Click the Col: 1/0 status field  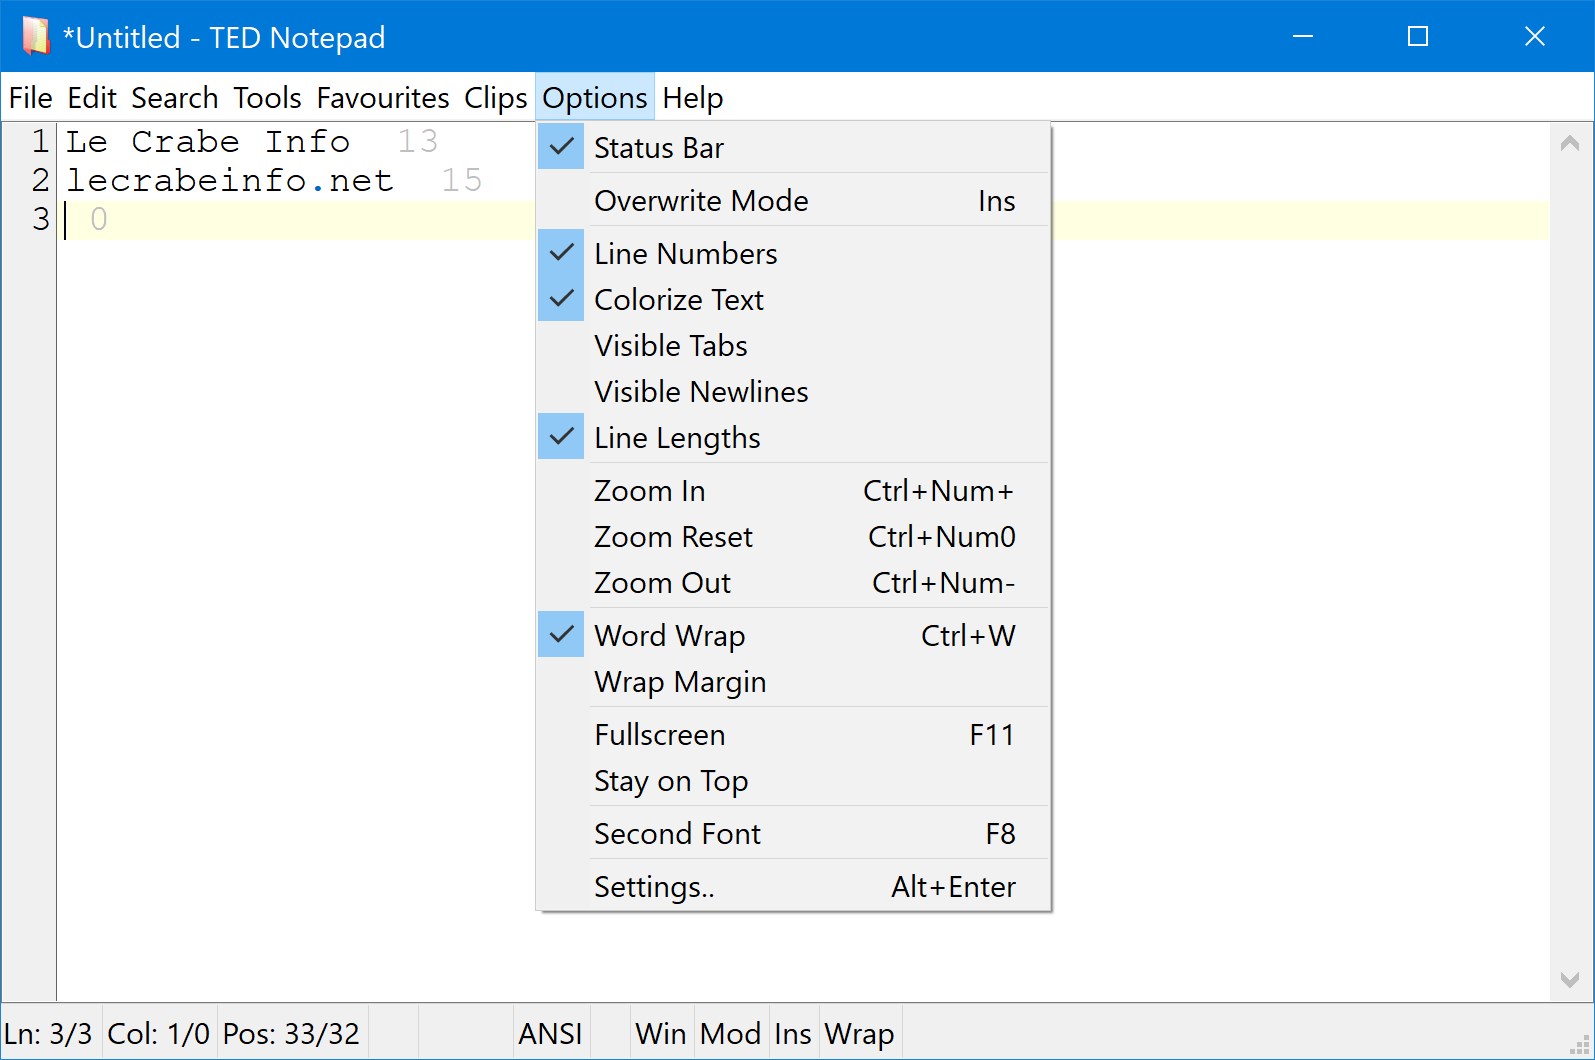[159, 1034]
